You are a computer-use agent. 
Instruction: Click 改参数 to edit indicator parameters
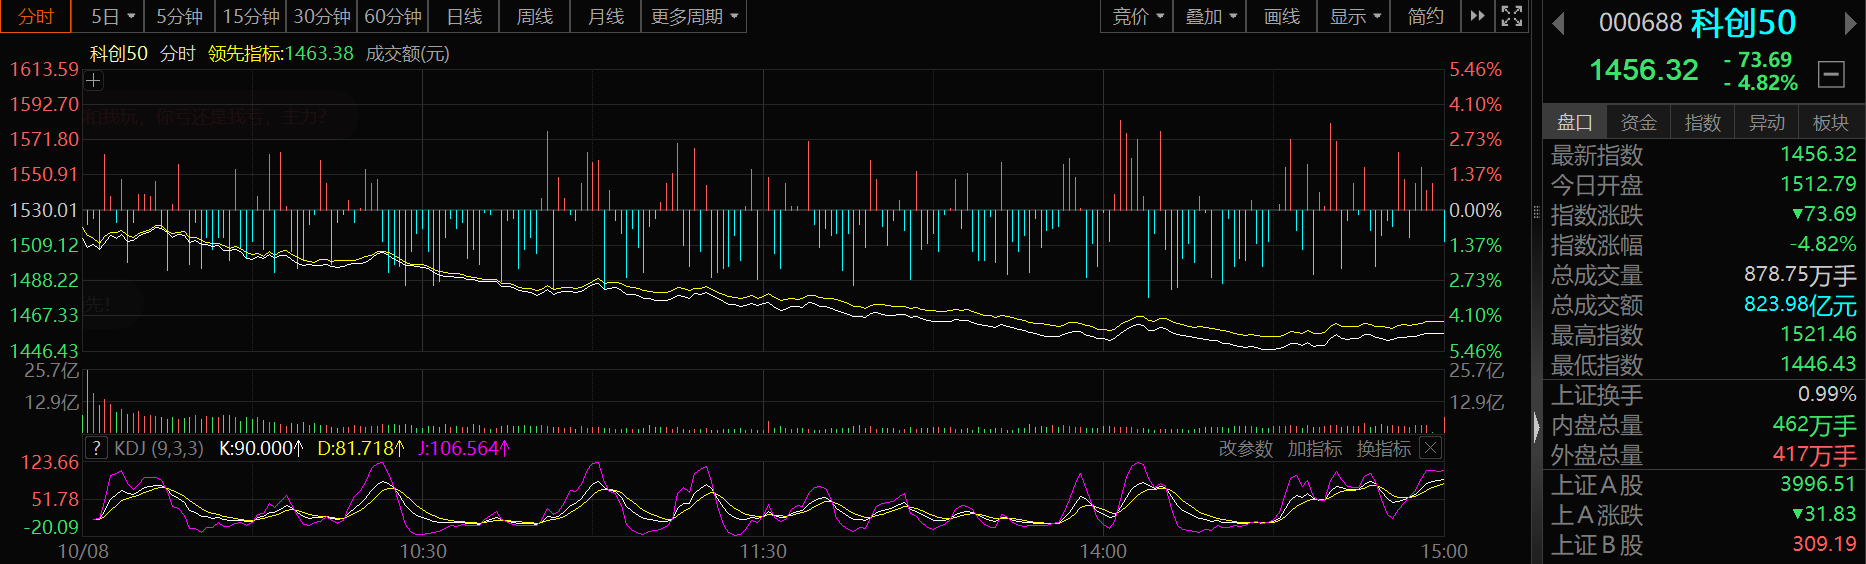click(1246, 449)
